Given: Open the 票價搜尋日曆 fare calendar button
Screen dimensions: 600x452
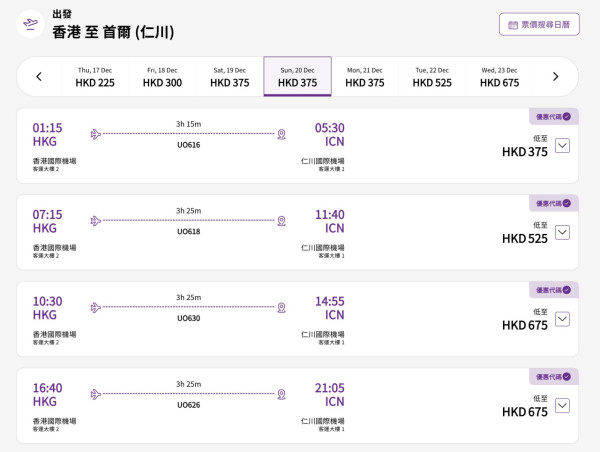Looking at the screenshot, I should coord(539,24).
